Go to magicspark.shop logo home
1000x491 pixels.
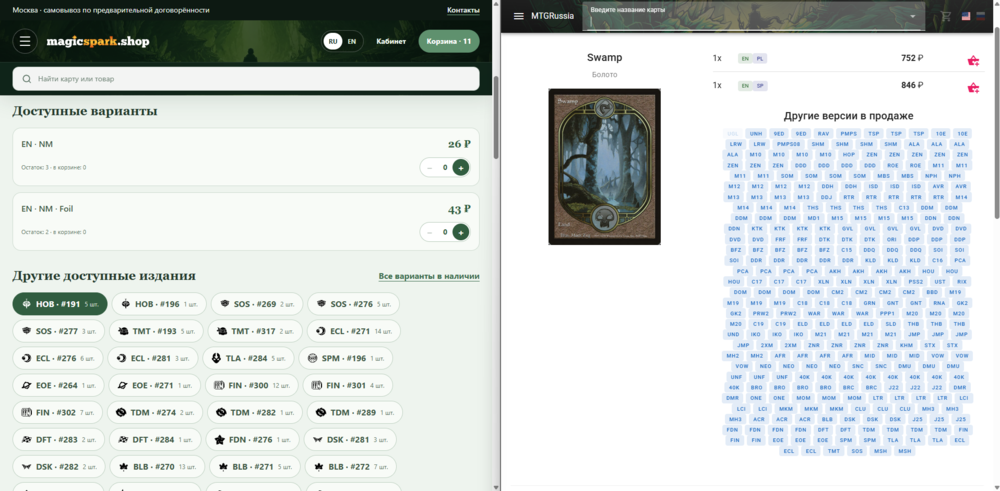98,41
